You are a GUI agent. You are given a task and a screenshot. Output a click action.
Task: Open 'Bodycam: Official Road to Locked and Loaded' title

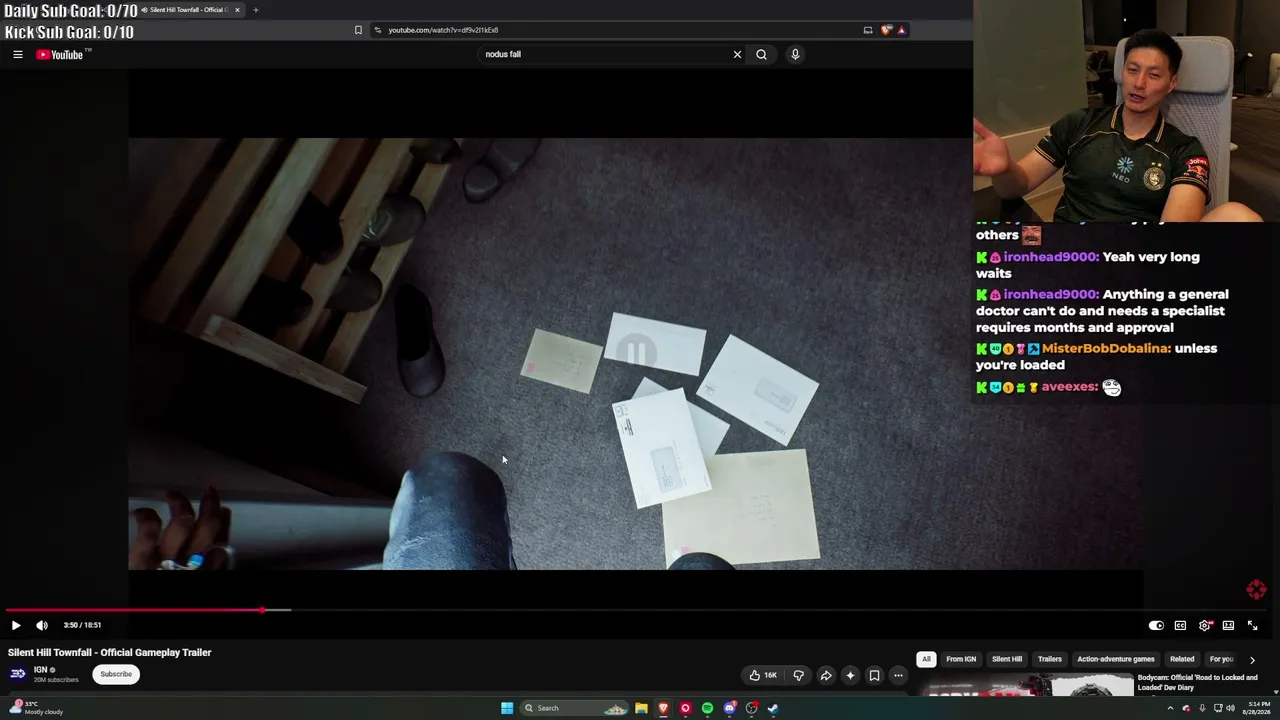pyautogui.click(x=1197, y=682)
